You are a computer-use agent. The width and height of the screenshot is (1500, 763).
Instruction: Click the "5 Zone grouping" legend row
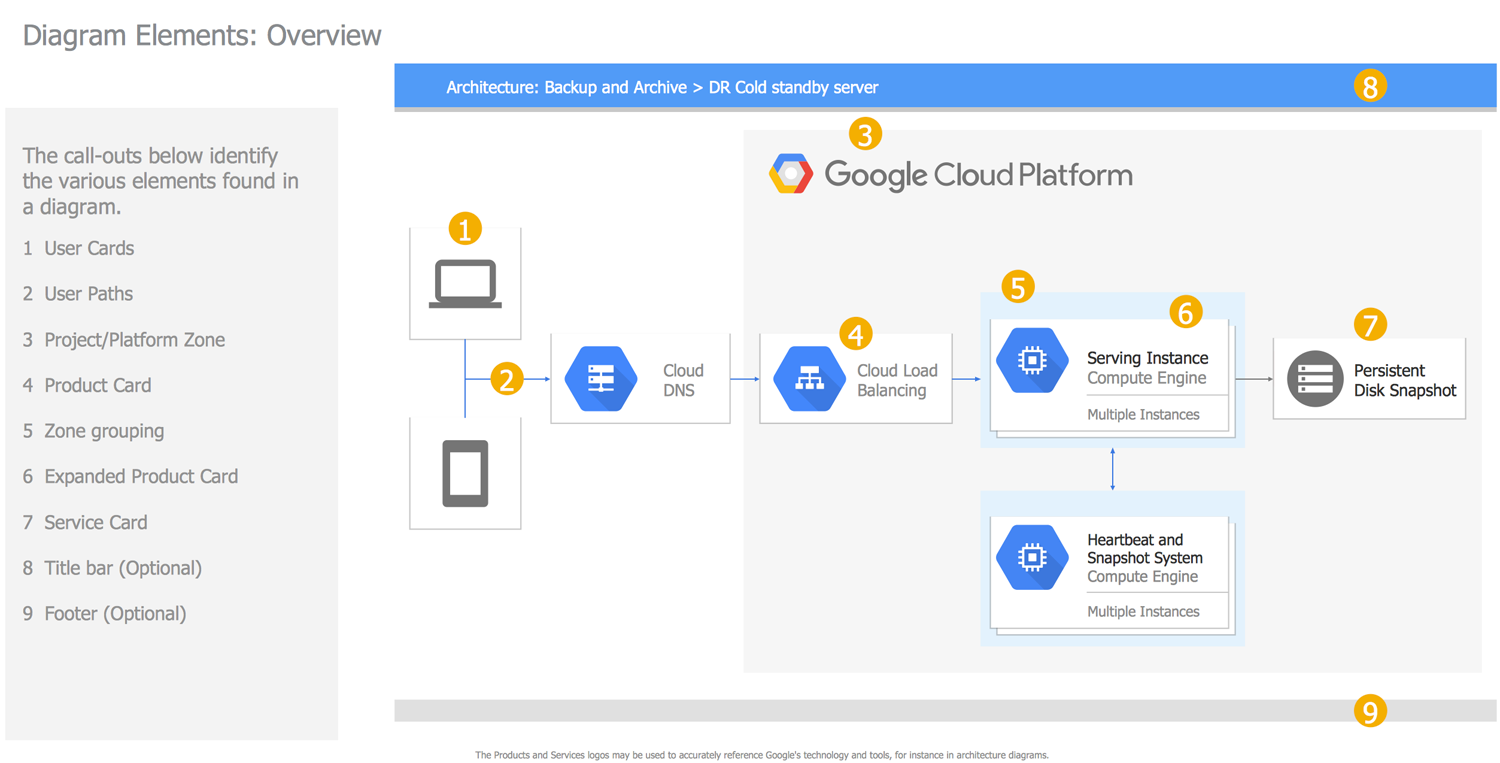point(93,431)
